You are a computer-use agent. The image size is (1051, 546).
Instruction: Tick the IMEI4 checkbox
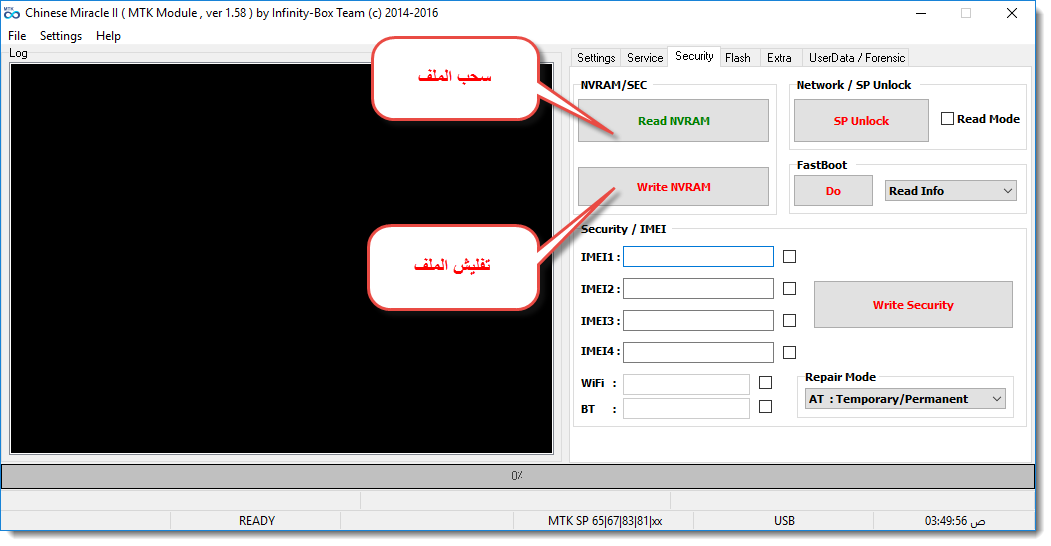[790, 352]
